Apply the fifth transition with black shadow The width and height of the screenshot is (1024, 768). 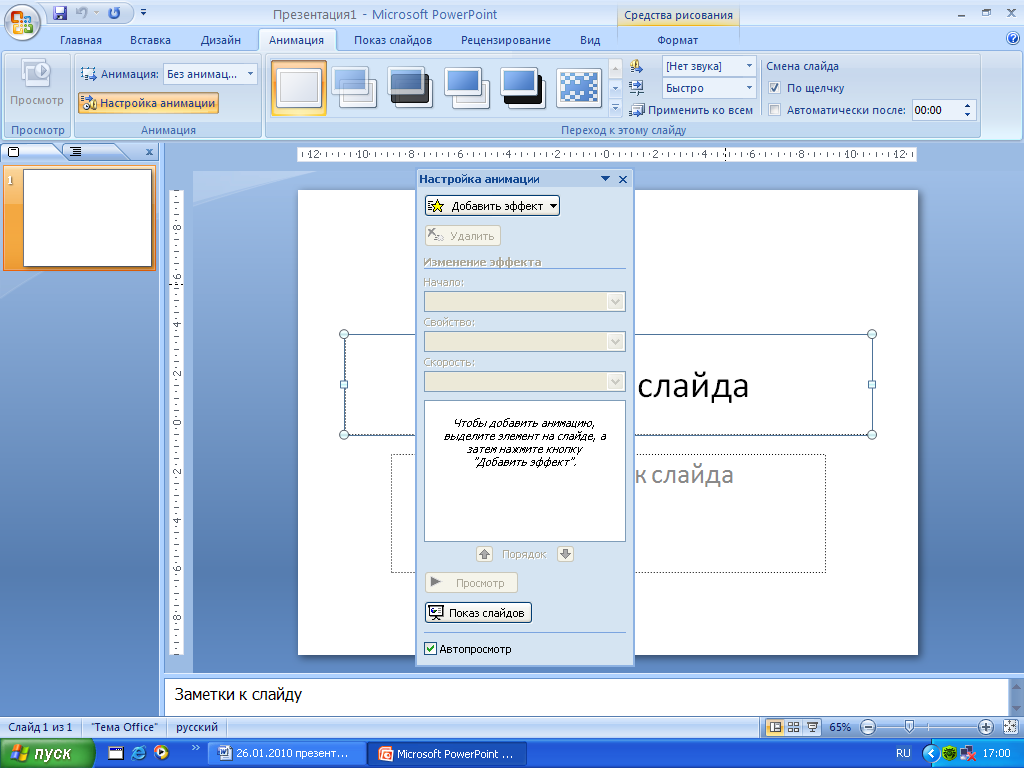click(522, 88)
